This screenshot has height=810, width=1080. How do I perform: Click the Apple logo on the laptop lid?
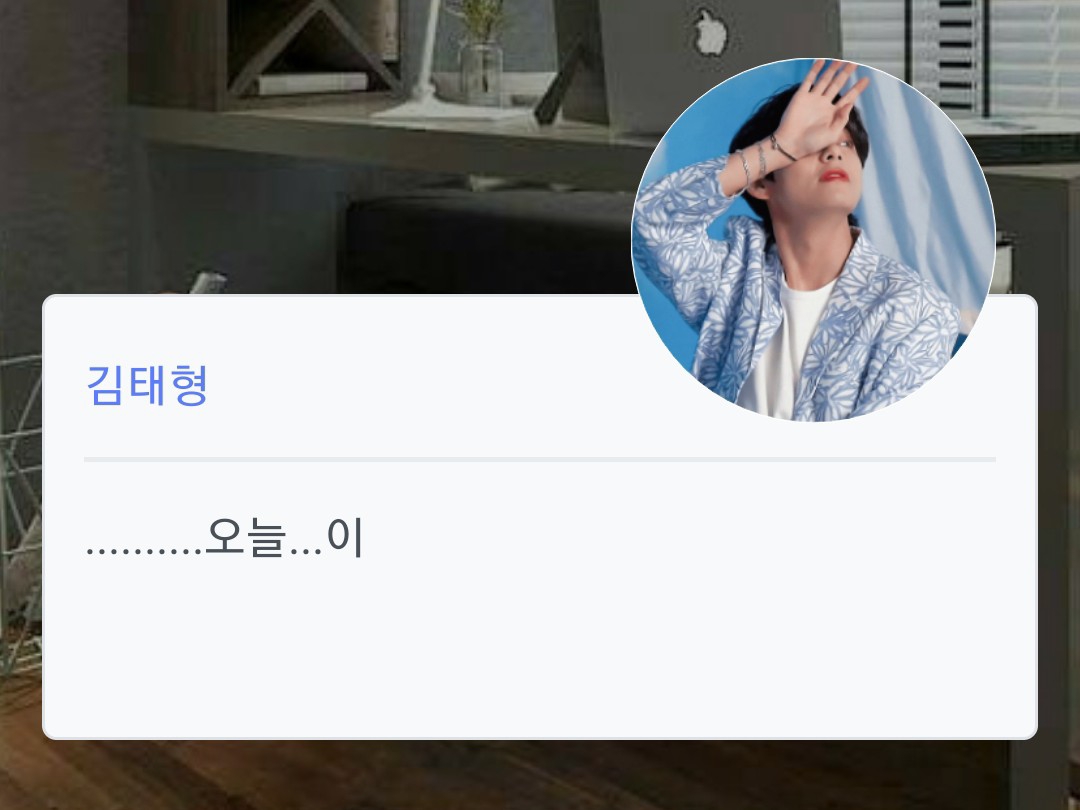pyautogui.click(x=710, y=31)
